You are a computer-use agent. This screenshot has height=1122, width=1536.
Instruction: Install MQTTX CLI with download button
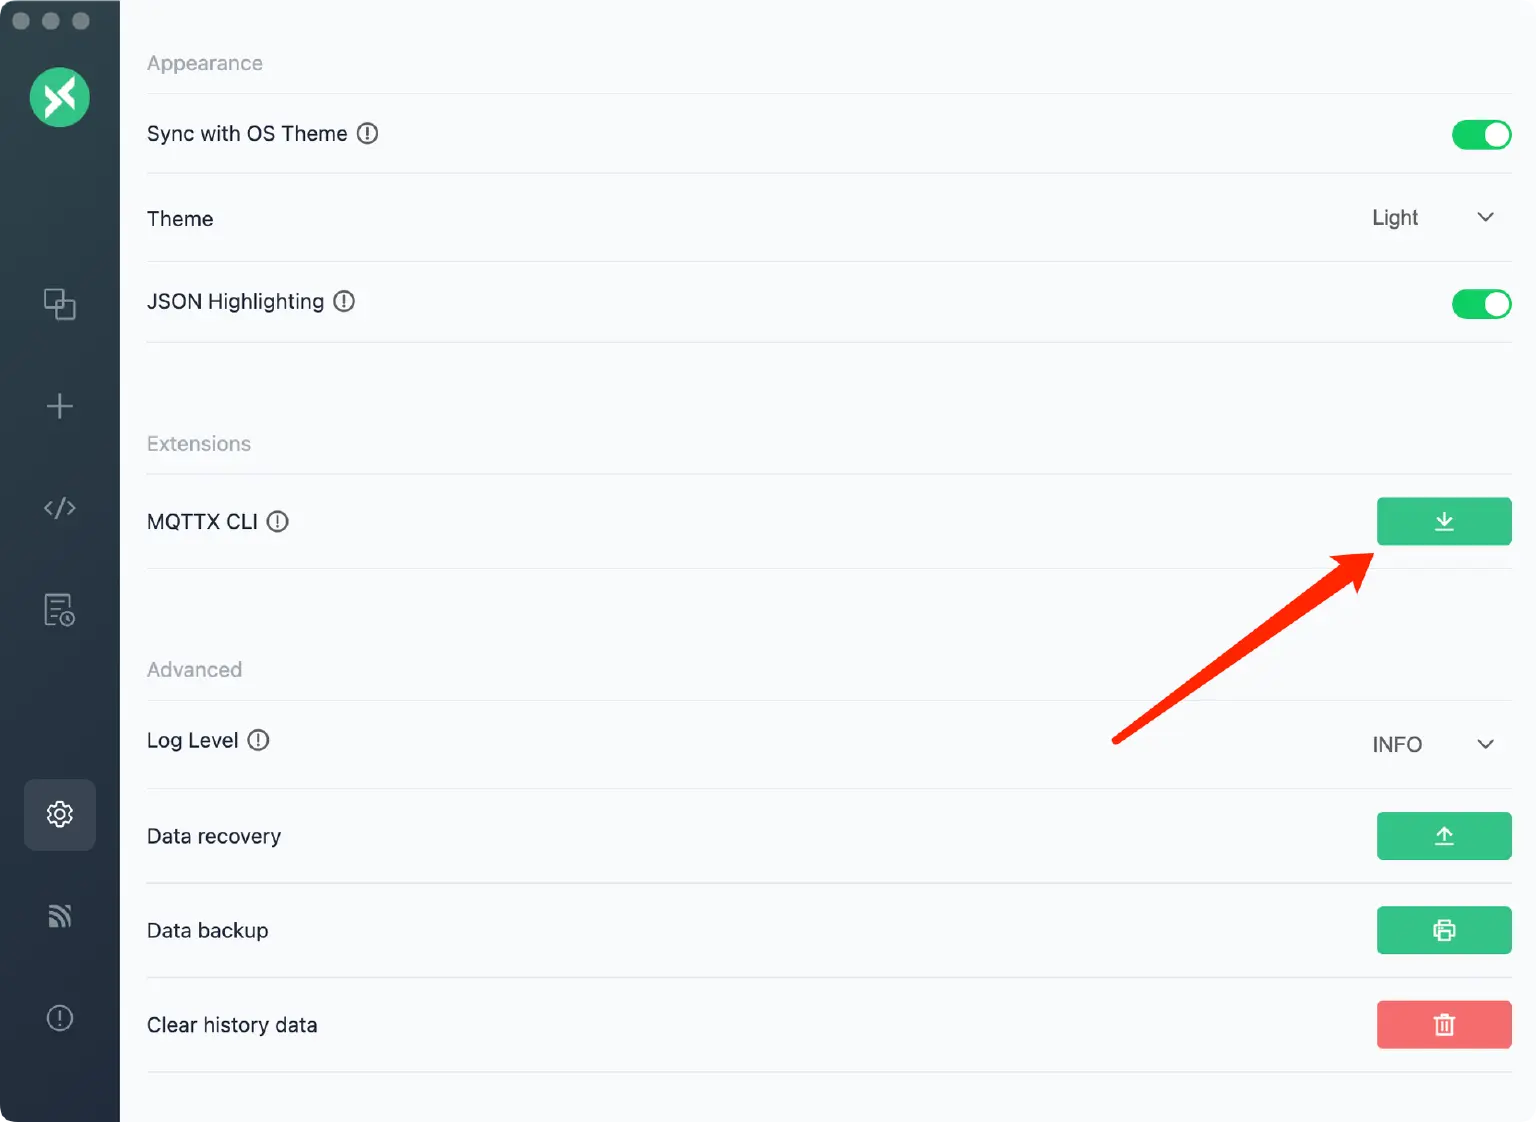pyautogui.click(x=1444, y=521)
